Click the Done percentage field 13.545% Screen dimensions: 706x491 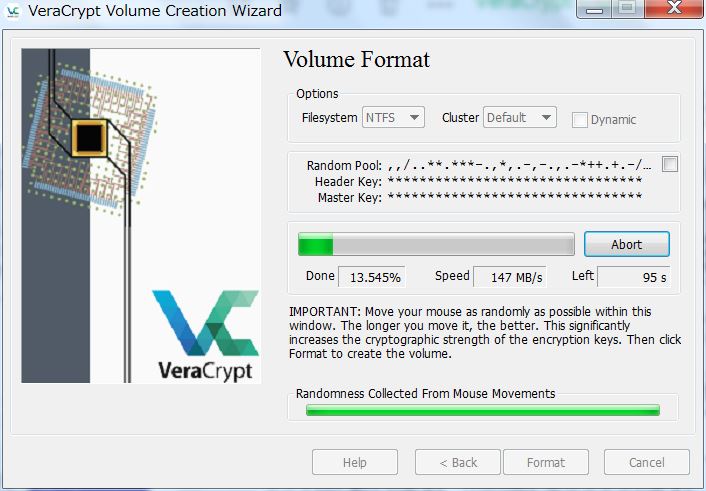tap(372, 277)
